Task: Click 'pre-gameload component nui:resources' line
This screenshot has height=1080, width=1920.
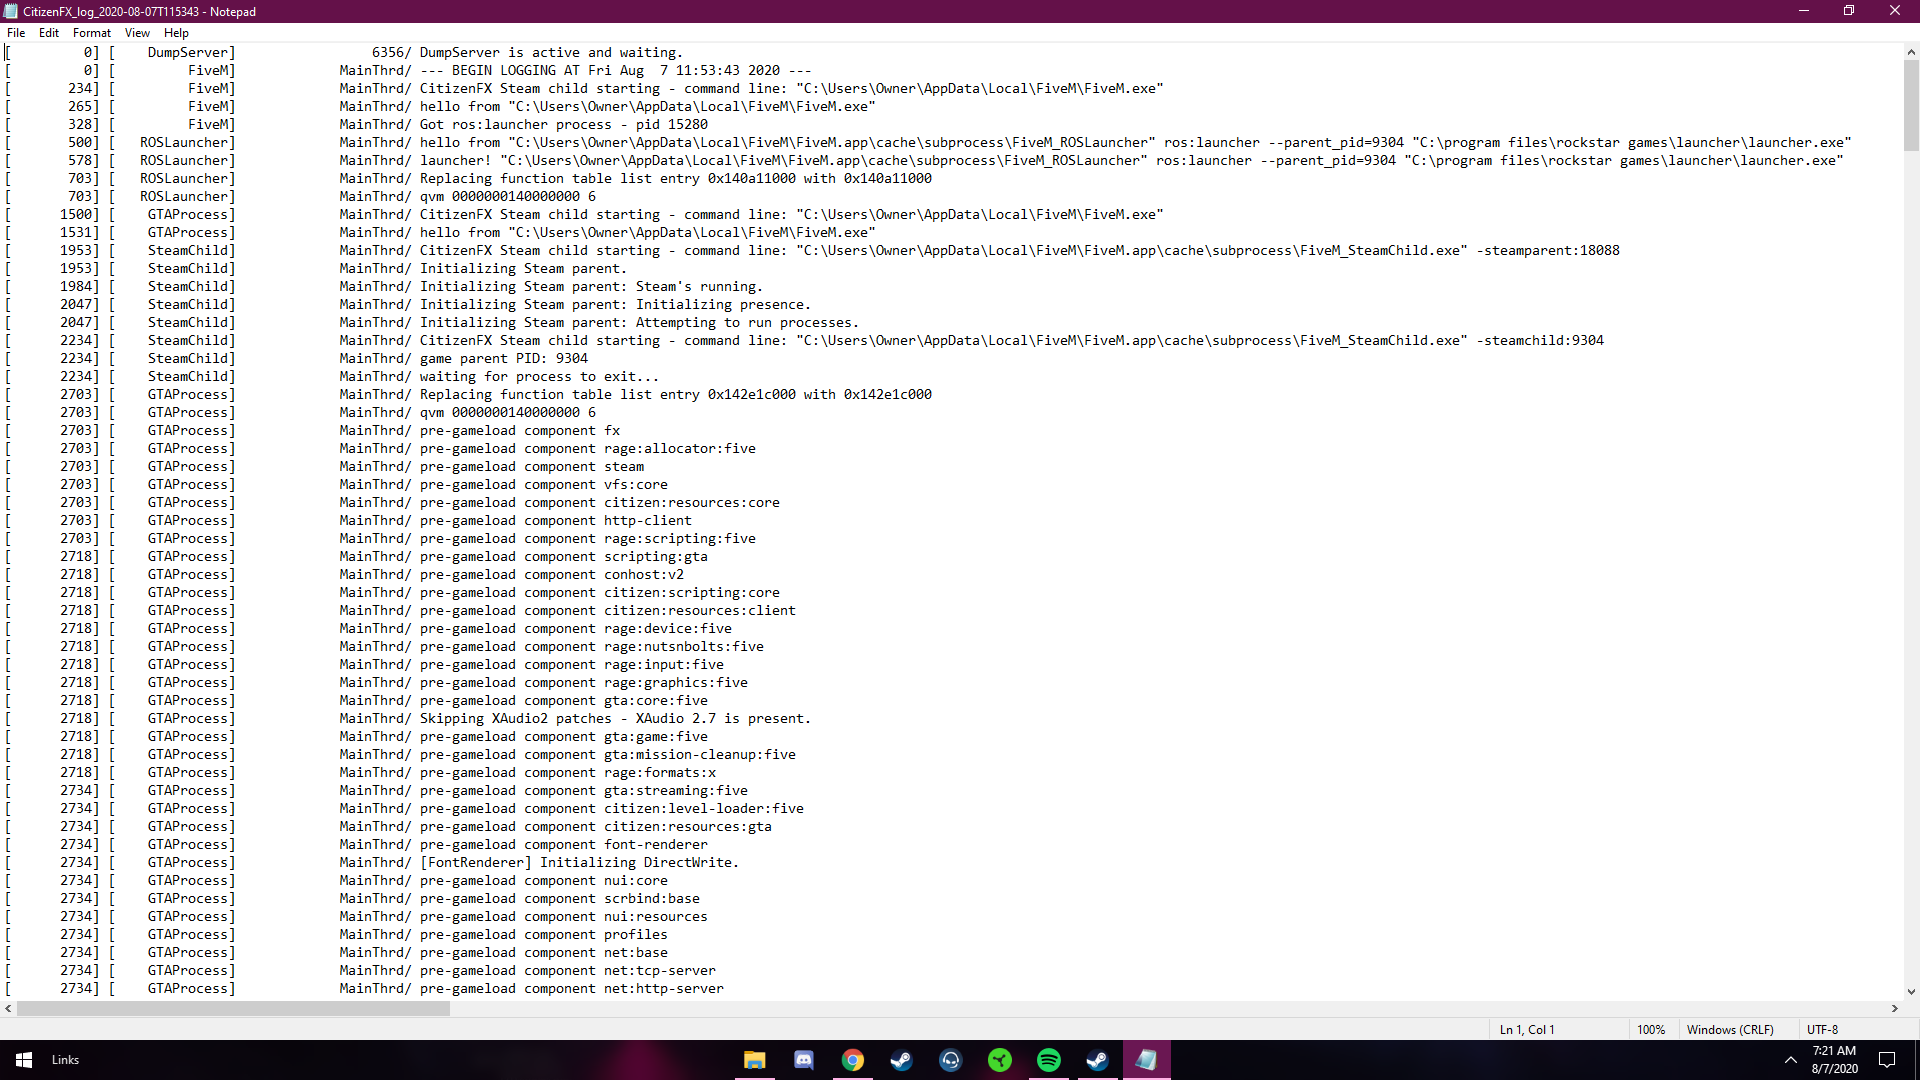Action: coord(563,917)
